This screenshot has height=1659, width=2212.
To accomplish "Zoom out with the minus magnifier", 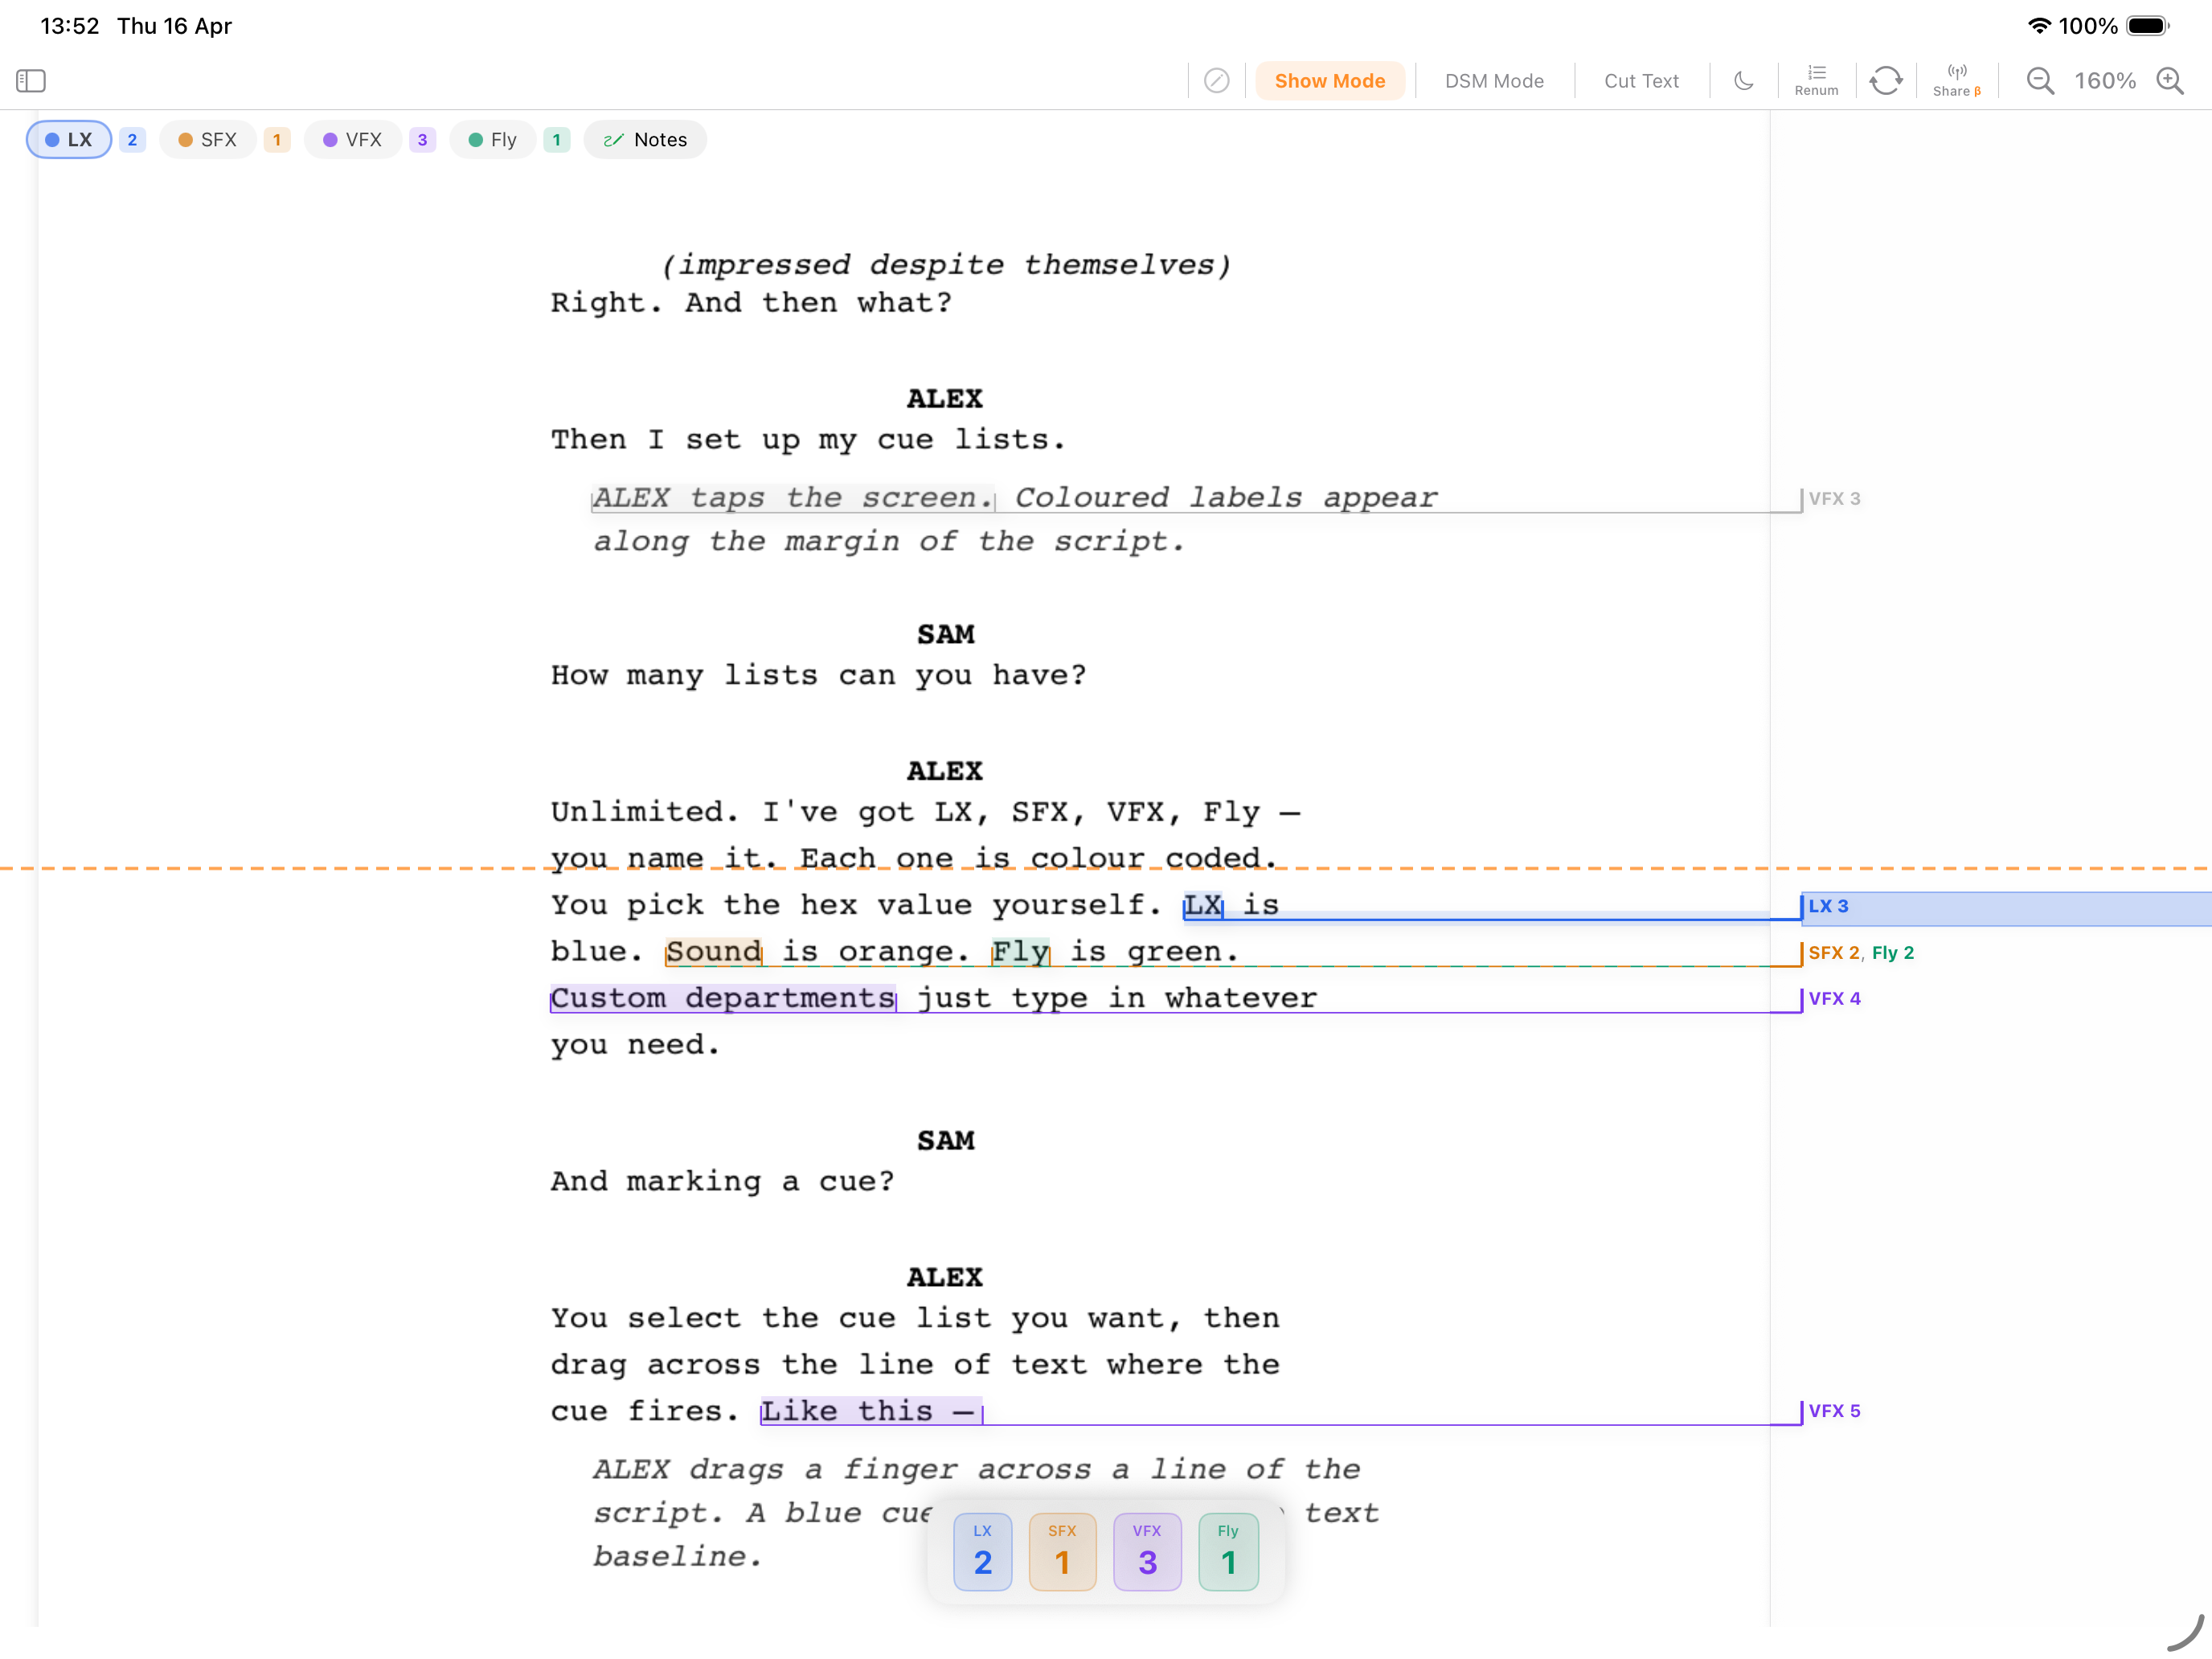I will click(x=2040, y=80).
